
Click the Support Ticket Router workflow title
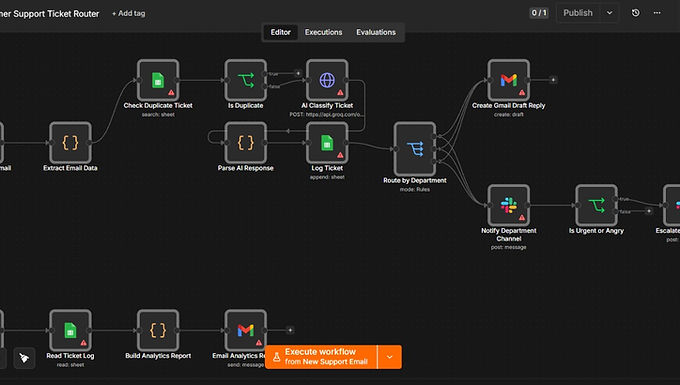click(49, 14)
